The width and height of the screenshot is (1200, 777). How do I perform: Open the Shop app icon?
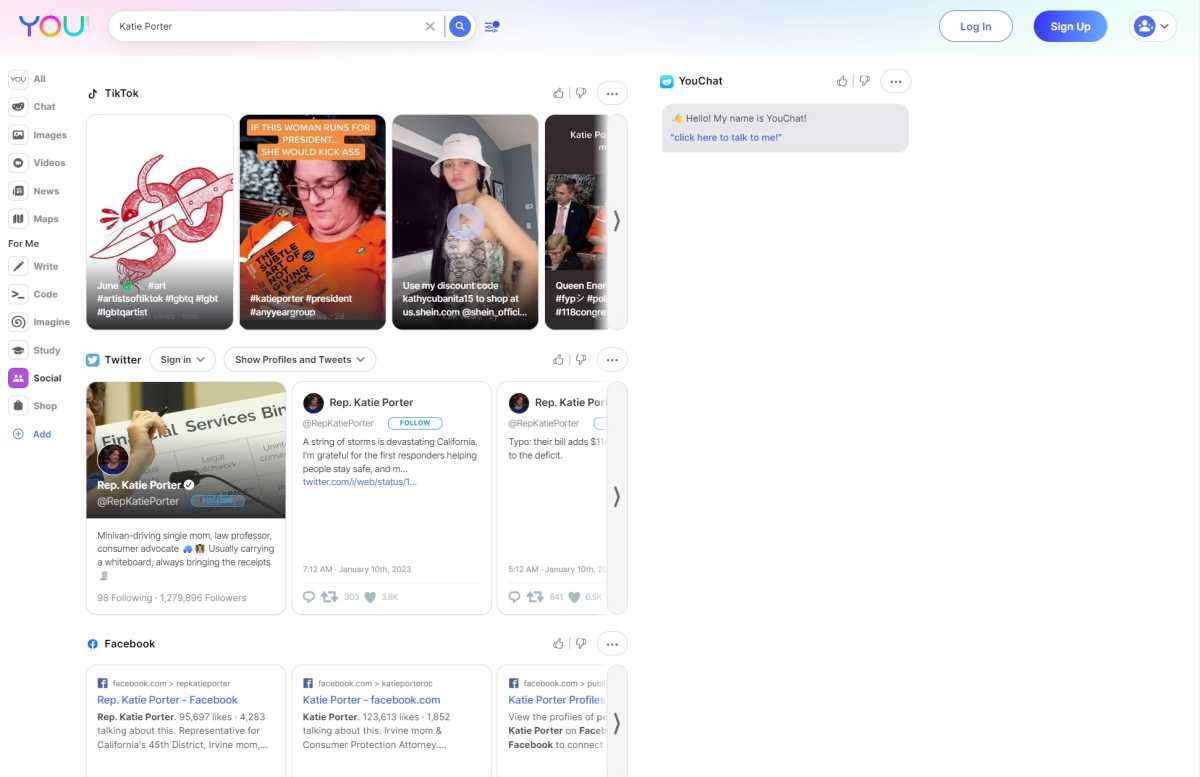(18, 406)
